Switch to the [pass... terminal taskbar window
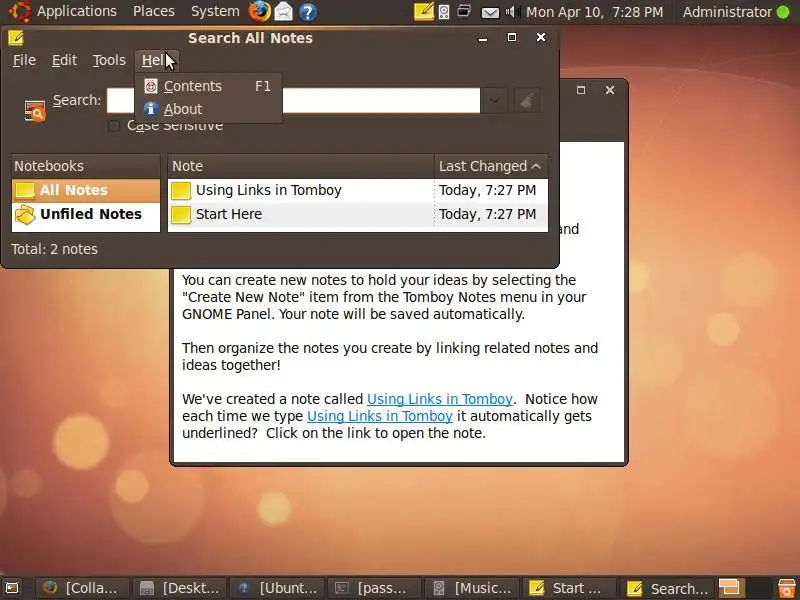Viewport: 800px width, 600px height. click(x=373, y=588)
